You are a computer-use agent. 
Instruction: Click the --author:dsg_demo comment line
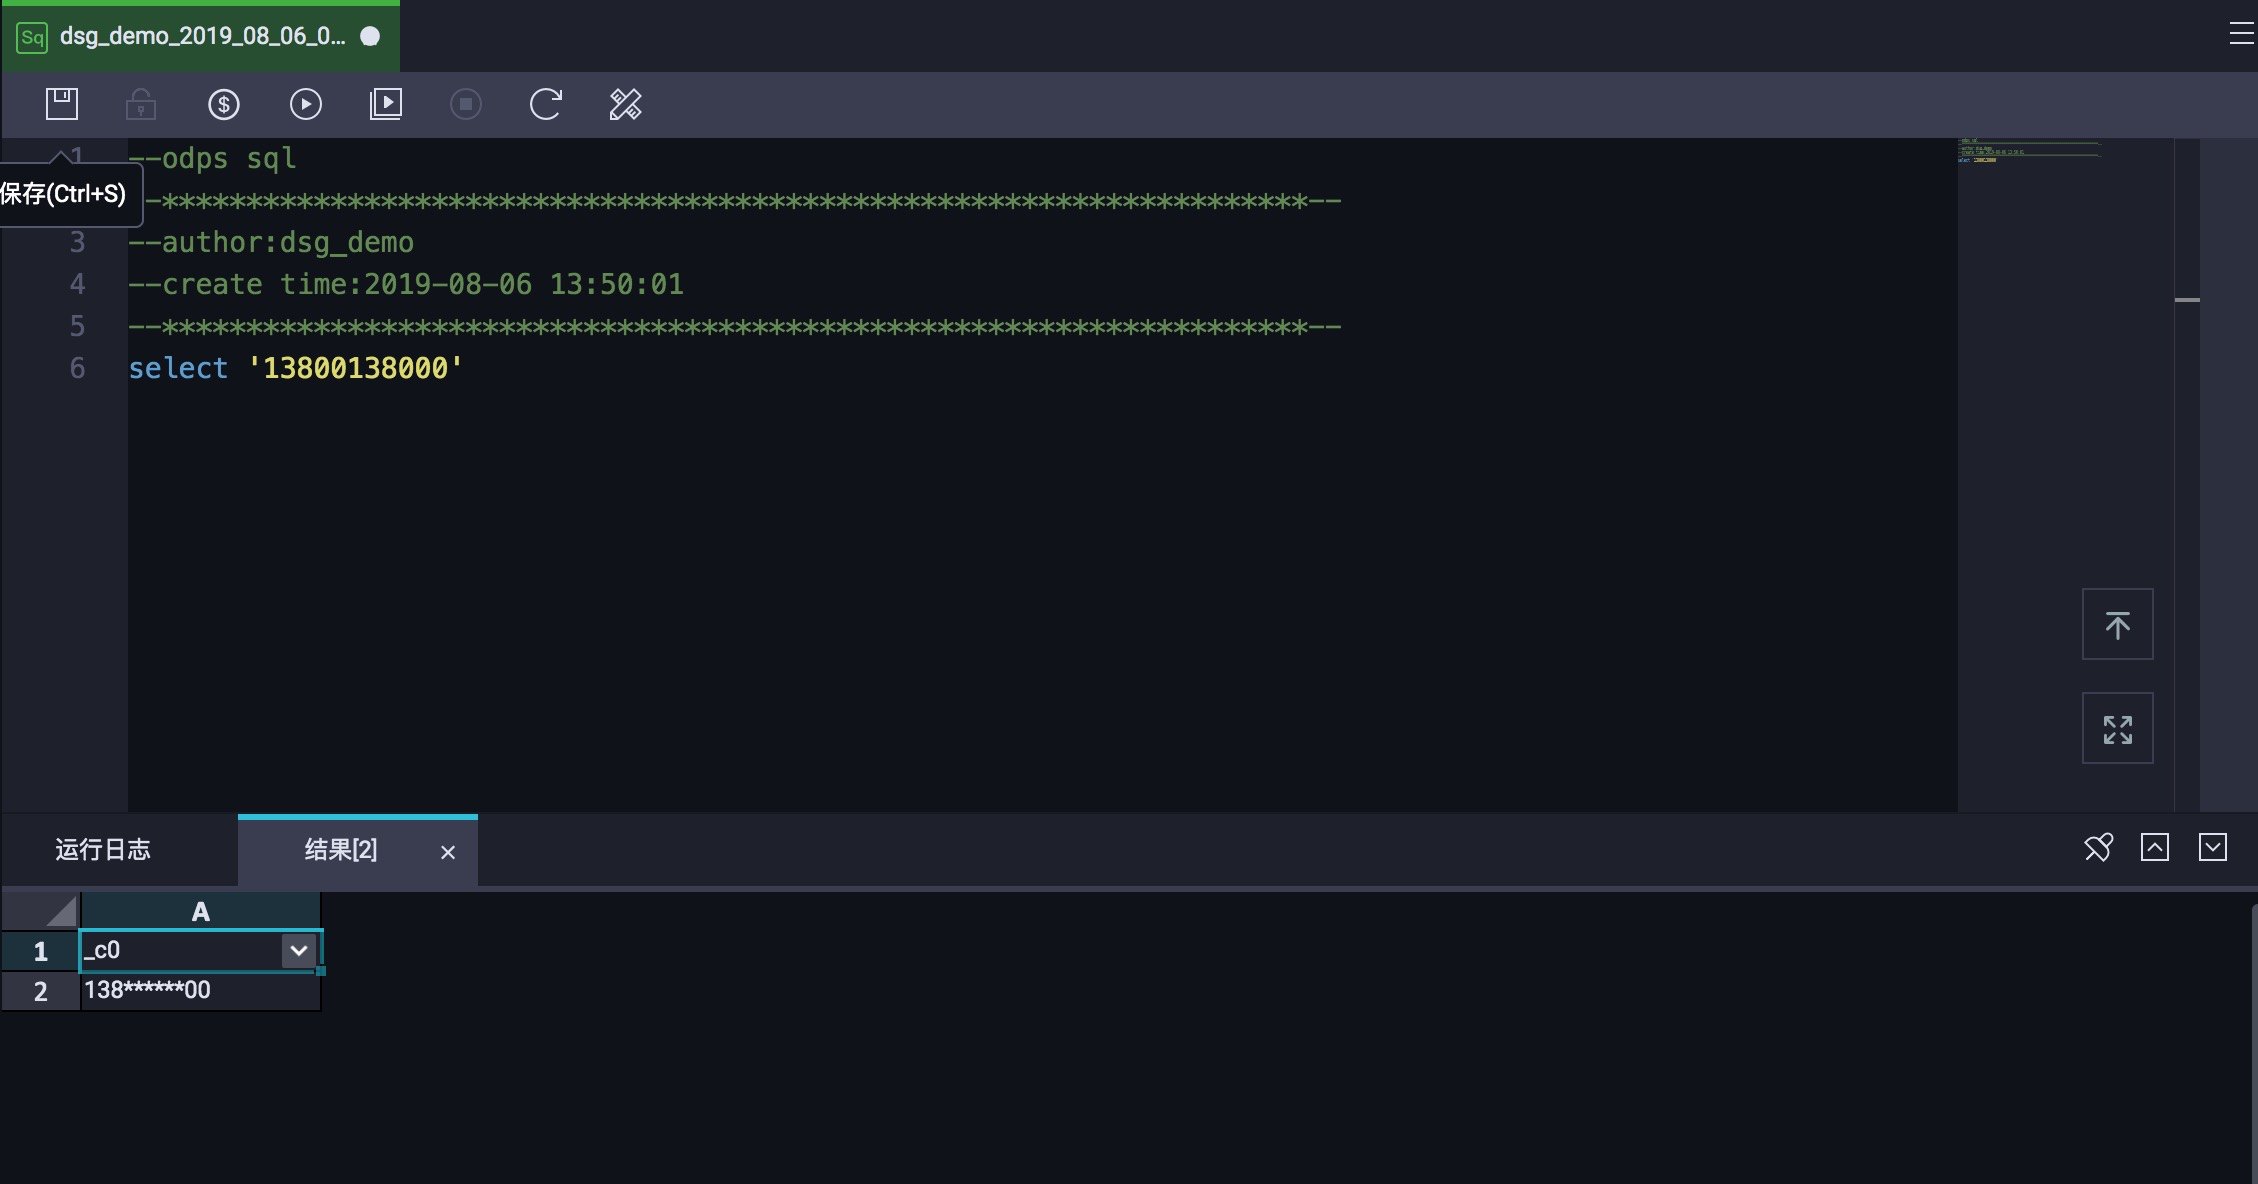[x=271, y=242]
